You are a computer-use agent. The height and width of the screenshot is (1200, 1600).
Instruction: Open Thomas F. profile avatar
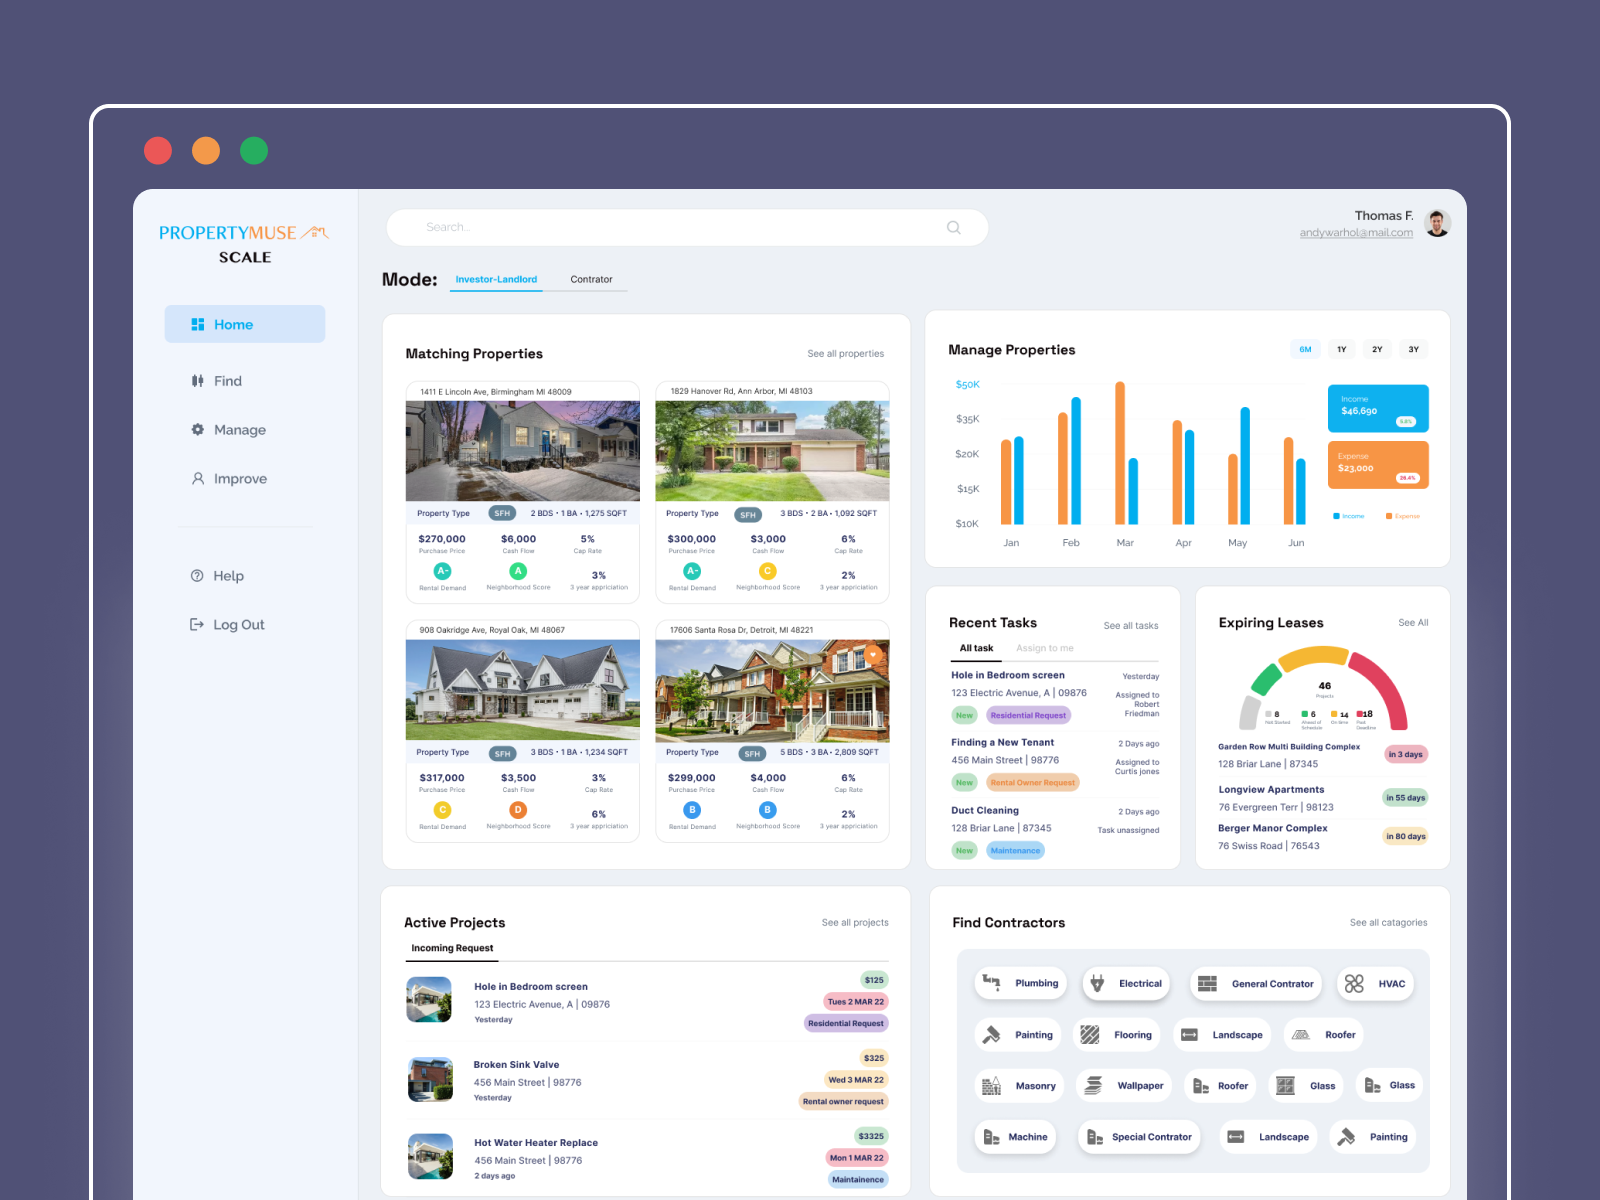click(1438, 224)
